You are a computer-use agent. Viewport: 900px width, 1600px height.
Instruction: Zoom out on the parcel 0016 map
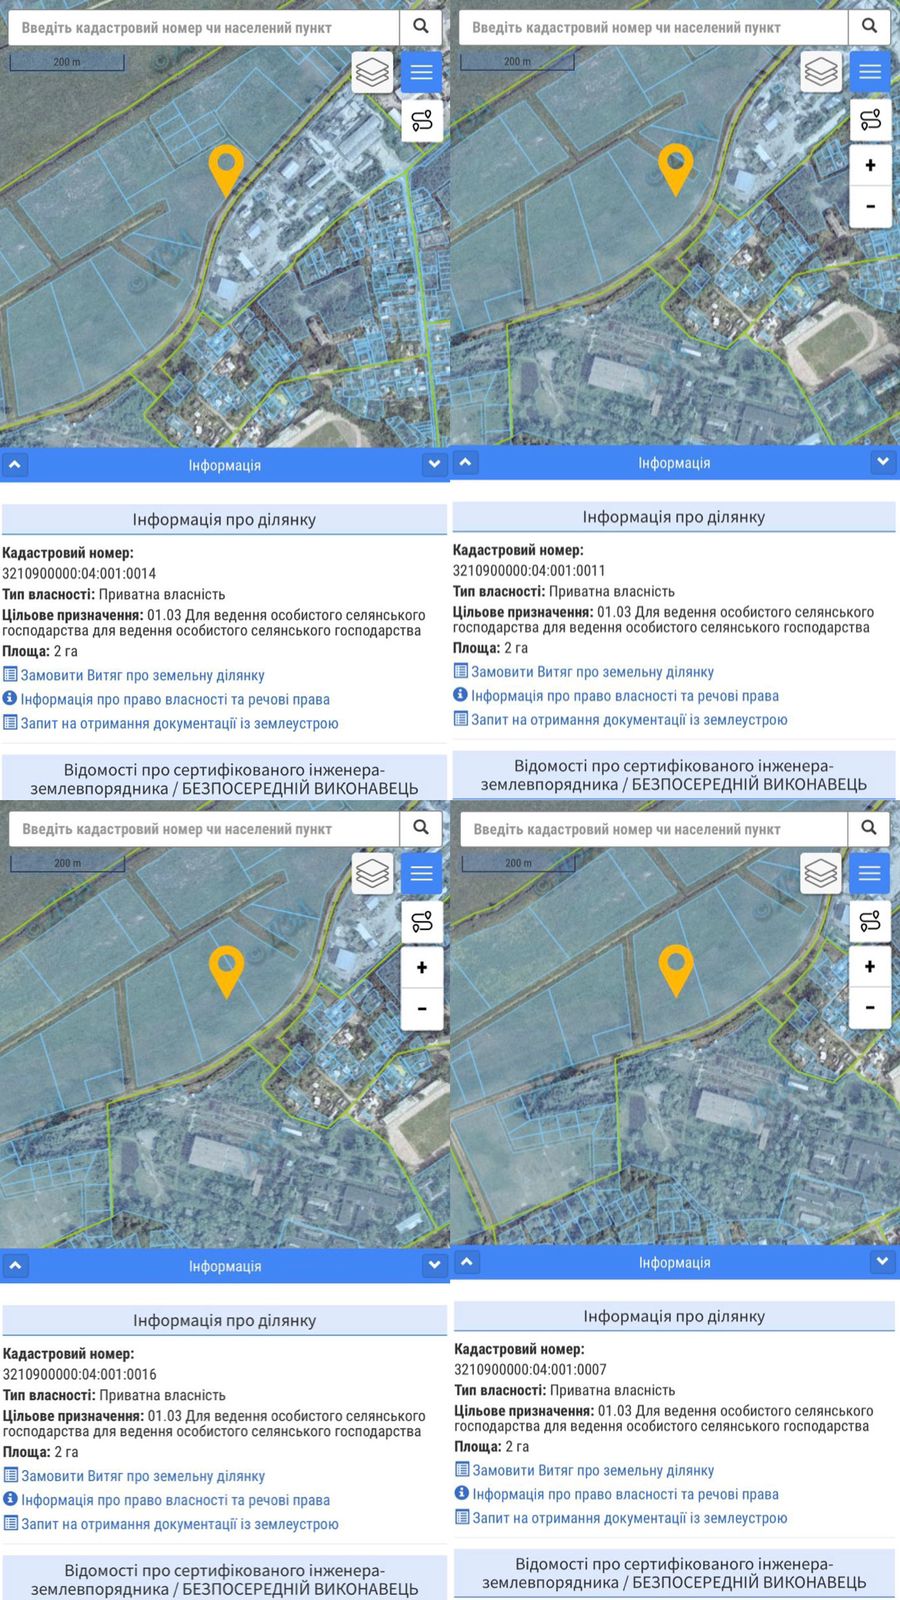[x=421, y=1009]
